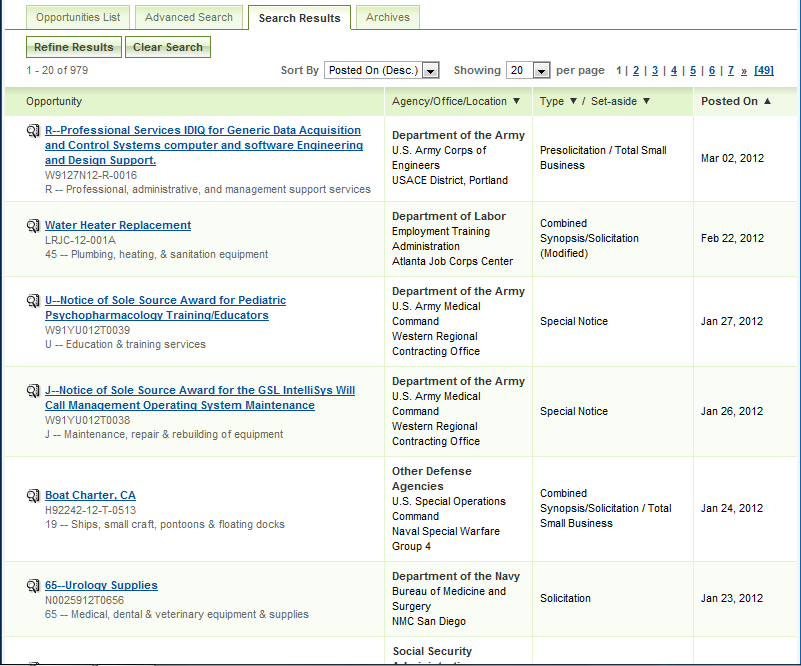Screen dimensions: 801x666
Task: Click preview icon beside GSL IntelliSys notice
Action: click(33, 391)
